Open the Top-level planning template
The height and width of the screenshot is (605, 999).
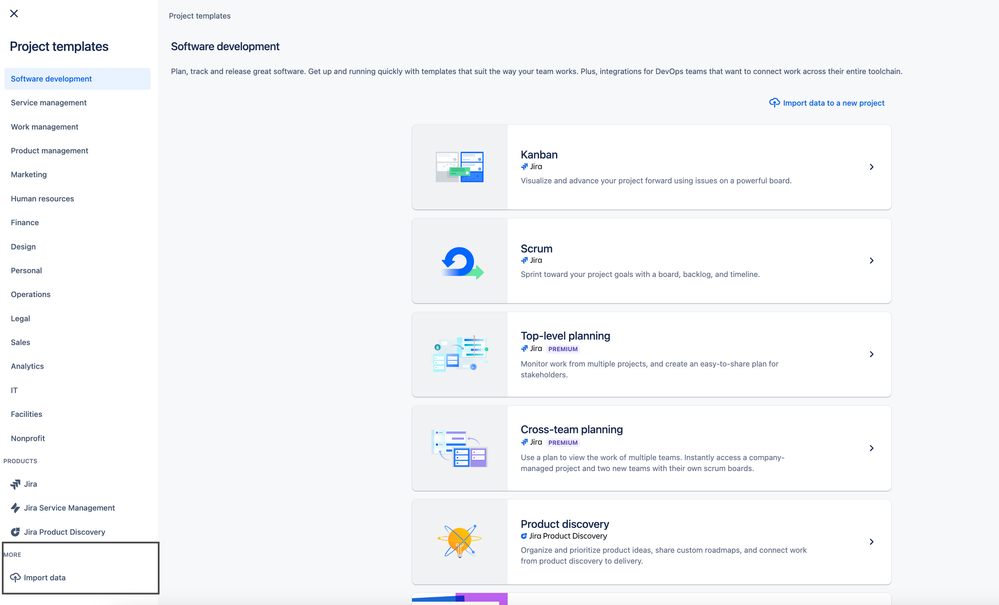(651, 354)
